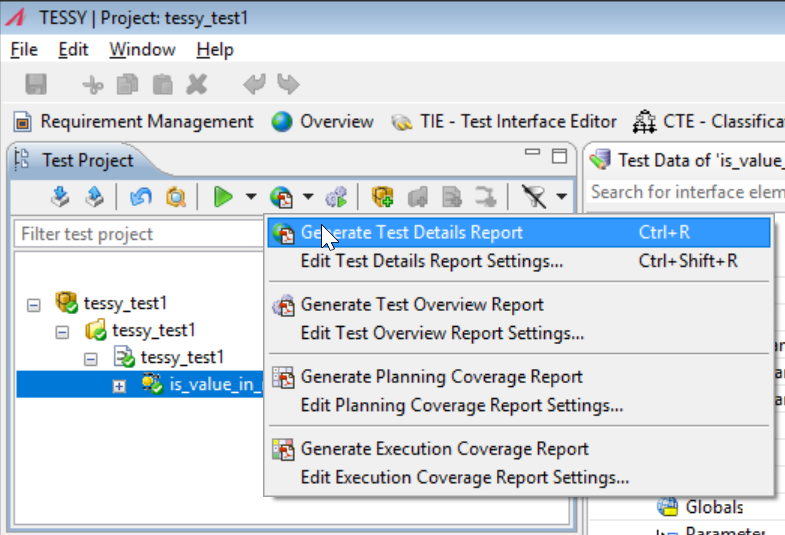Click the export up-arrow icon in Test Project

(94, 197)
